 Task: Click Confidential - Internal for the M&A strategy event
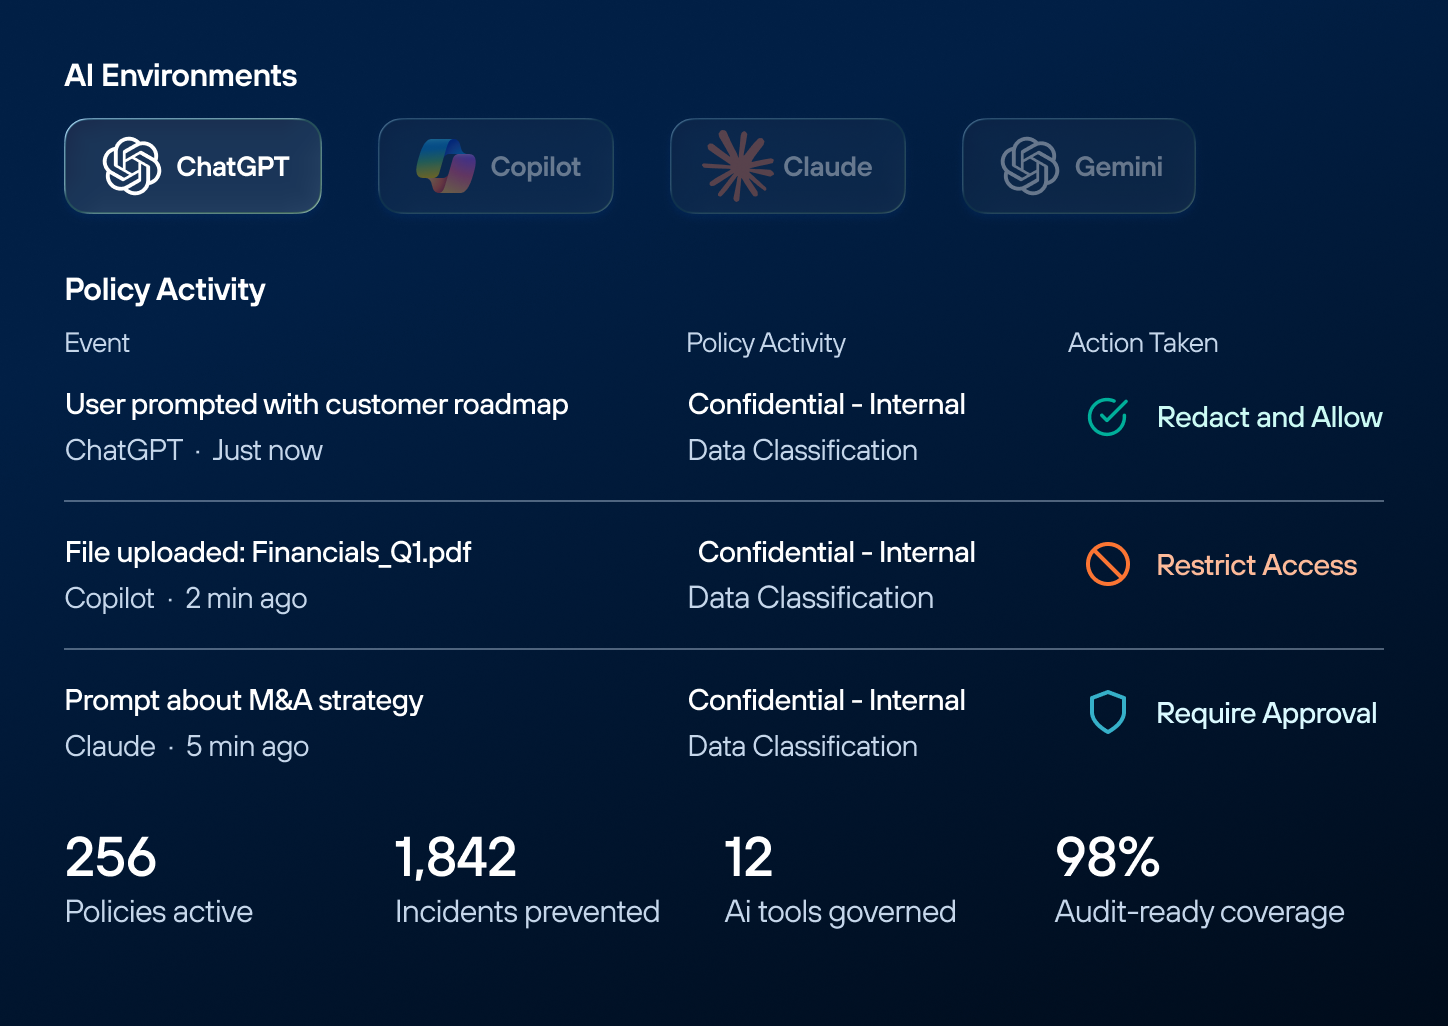827,700
